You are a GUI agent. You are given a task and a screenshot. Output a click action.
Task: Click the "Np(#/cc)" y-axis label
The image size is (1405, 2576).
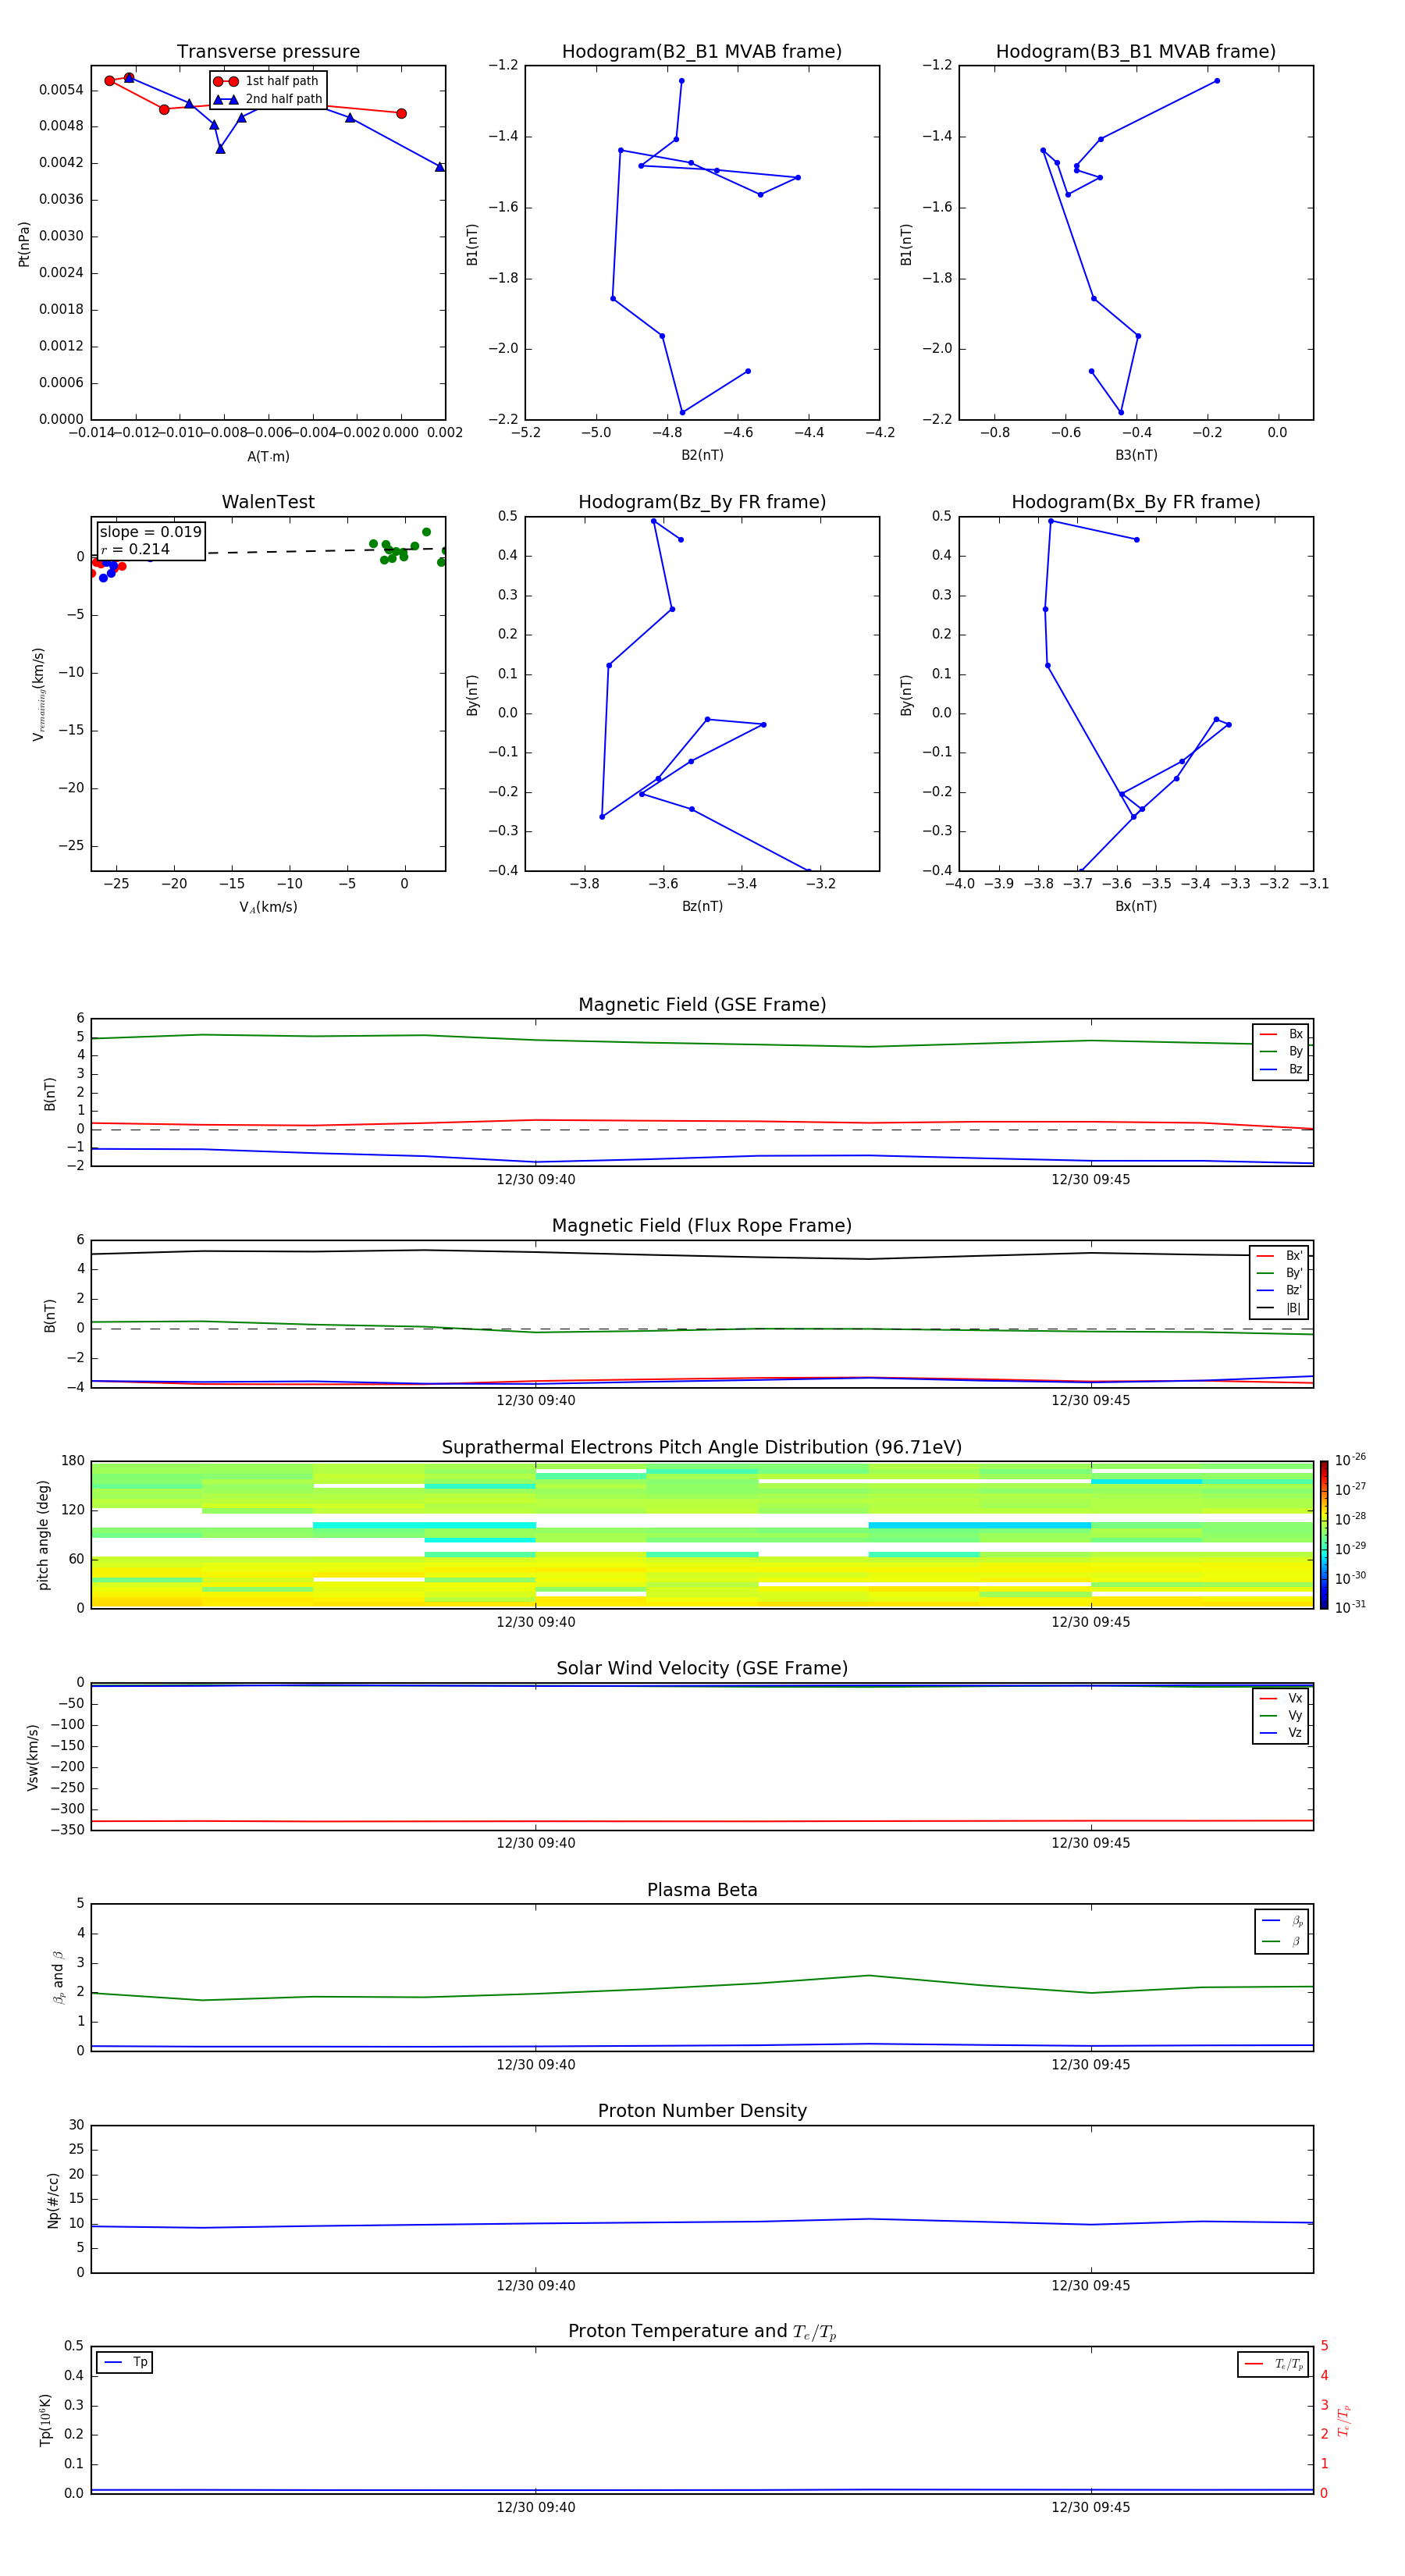(x=53, y=2200)
